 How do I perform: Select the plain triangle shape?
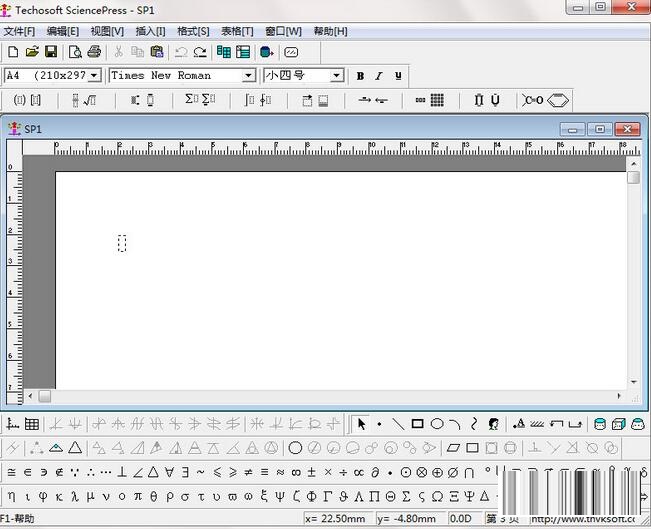point(75,448)
